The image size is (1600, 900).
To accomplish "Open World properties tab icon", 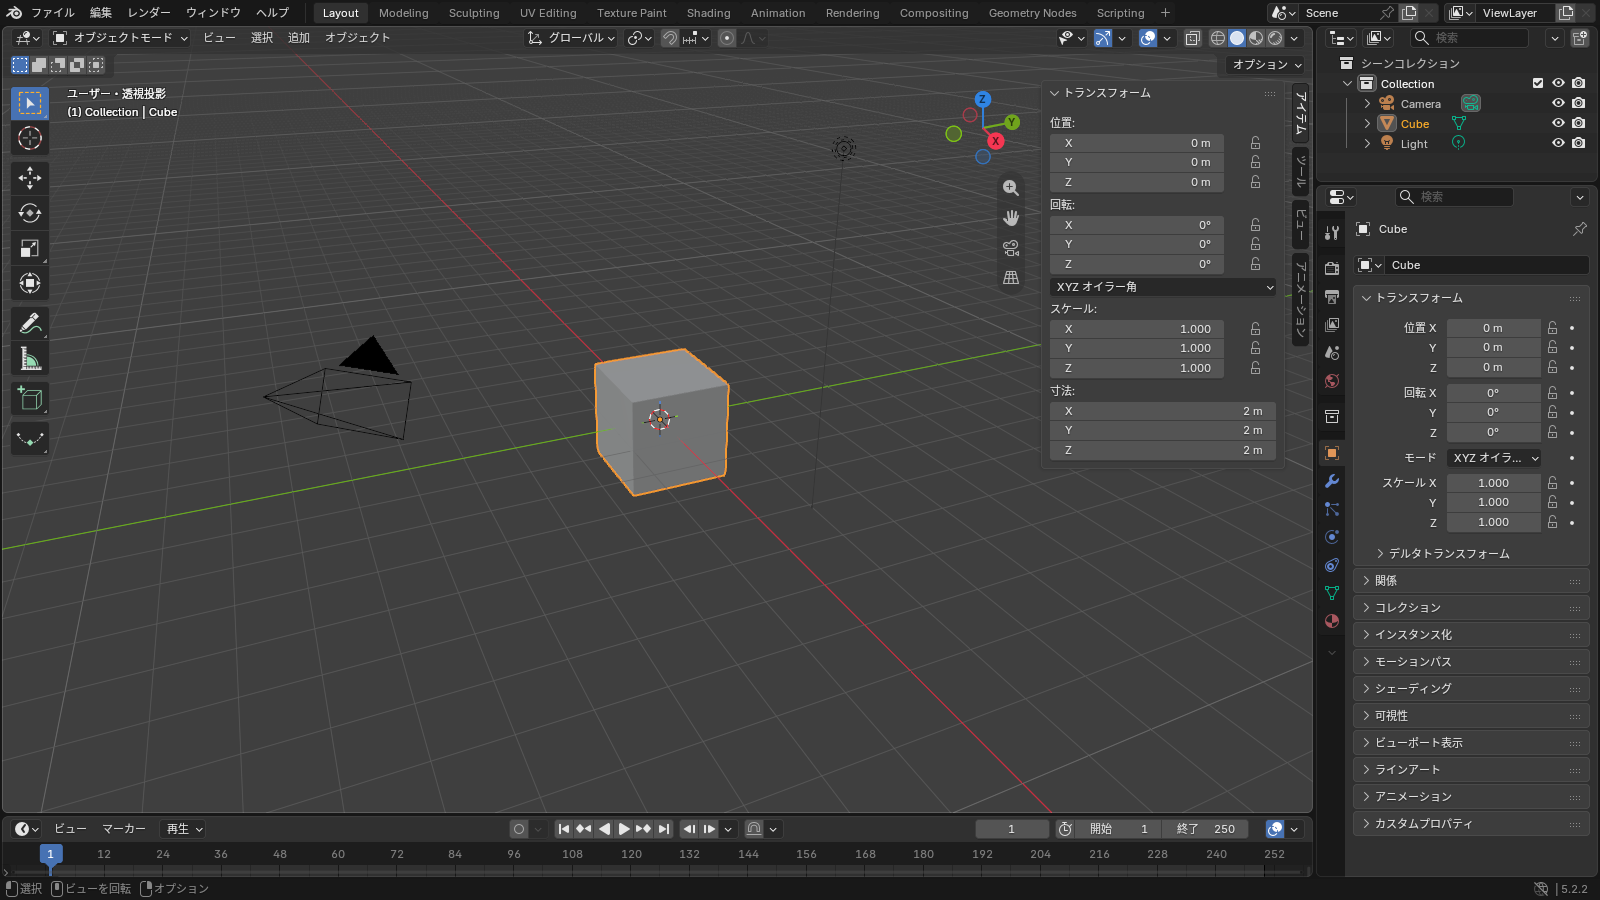I will tap(1332, 381).
